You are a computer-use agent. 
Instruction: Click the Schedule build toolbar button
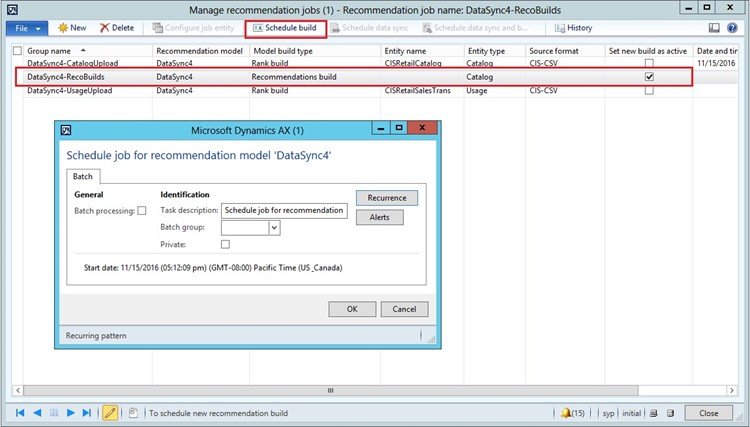[x=285, y=28]
